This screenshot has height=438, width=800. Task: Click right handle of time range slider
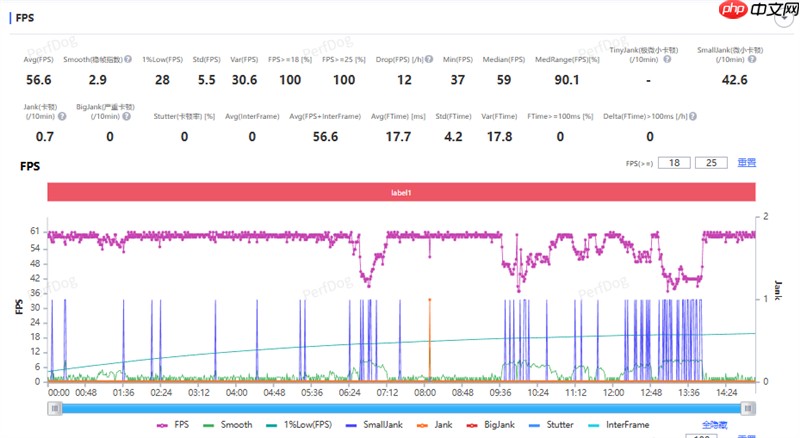[748, 408]
